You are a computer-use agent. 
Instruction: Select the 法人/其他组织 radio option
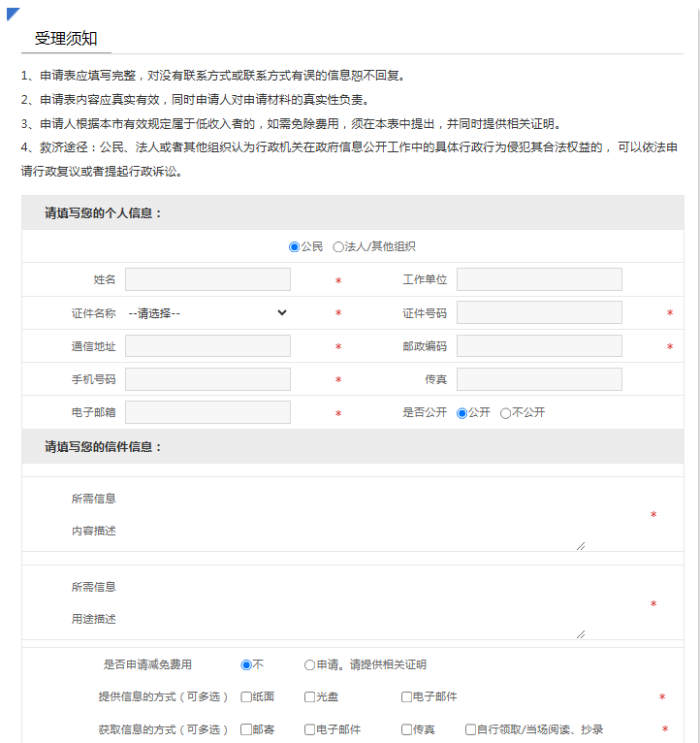(x=338, y=247)
